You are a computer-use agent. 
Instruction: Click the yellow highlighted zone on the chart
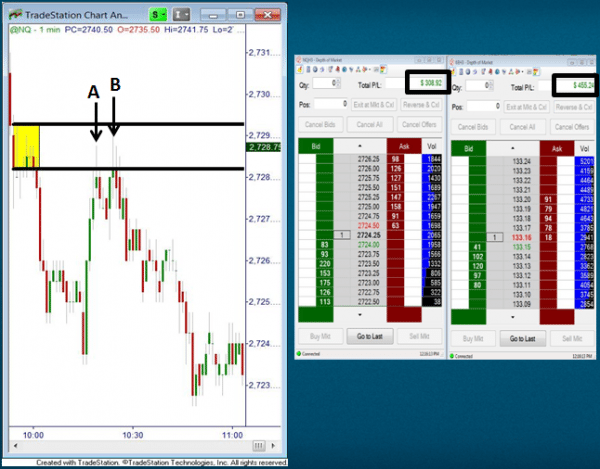tap(25, 146)
